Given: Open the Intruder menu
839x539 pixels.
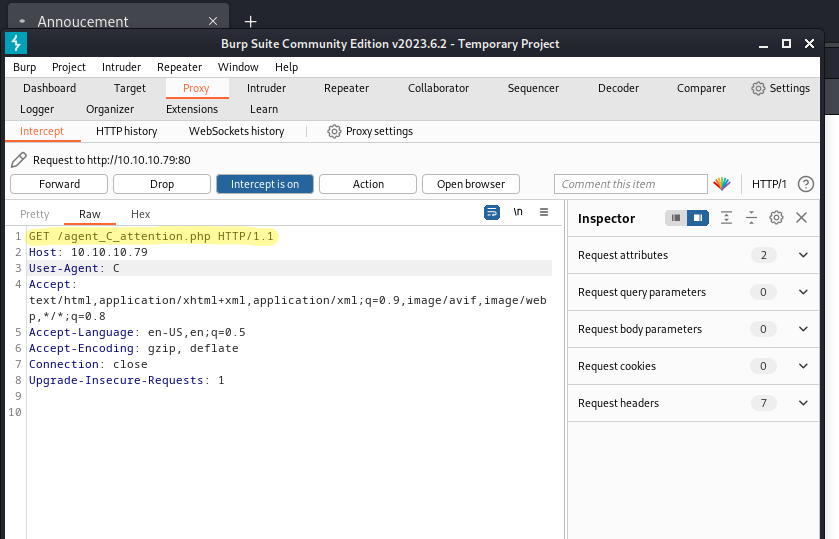Looking at the screenshot, I should [121, 67].
